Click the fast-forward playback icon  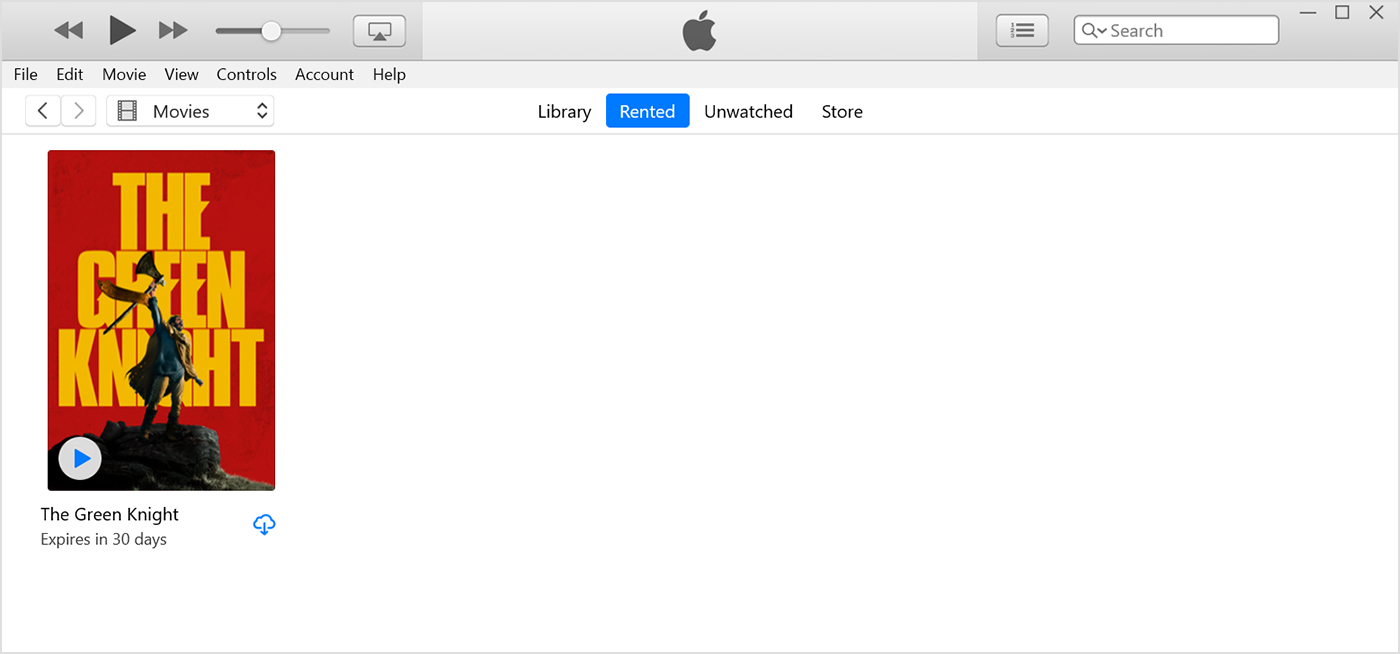pyautogui.click(x=172, y=30)
